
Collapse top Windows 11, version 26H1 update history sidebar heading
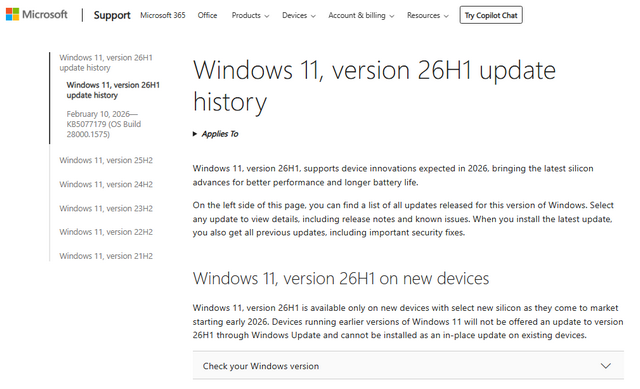tap(106, 62)
